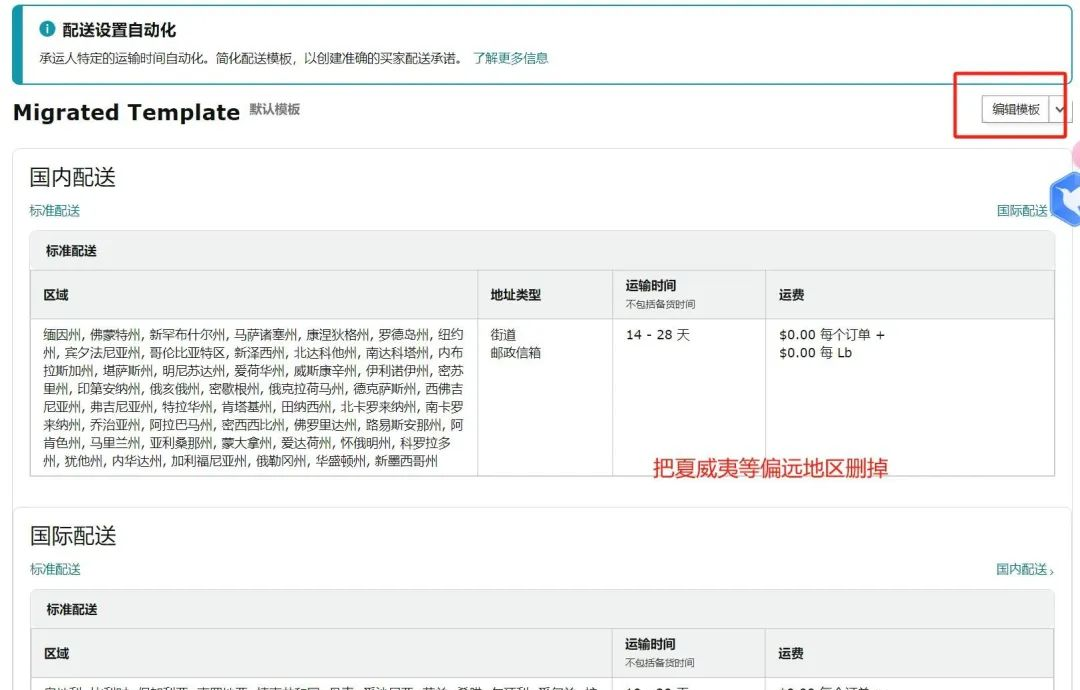Click 不包括备货时间 note in 国际配送 table
This screenshot has height=690, width=1080.
tap(659, 662)
